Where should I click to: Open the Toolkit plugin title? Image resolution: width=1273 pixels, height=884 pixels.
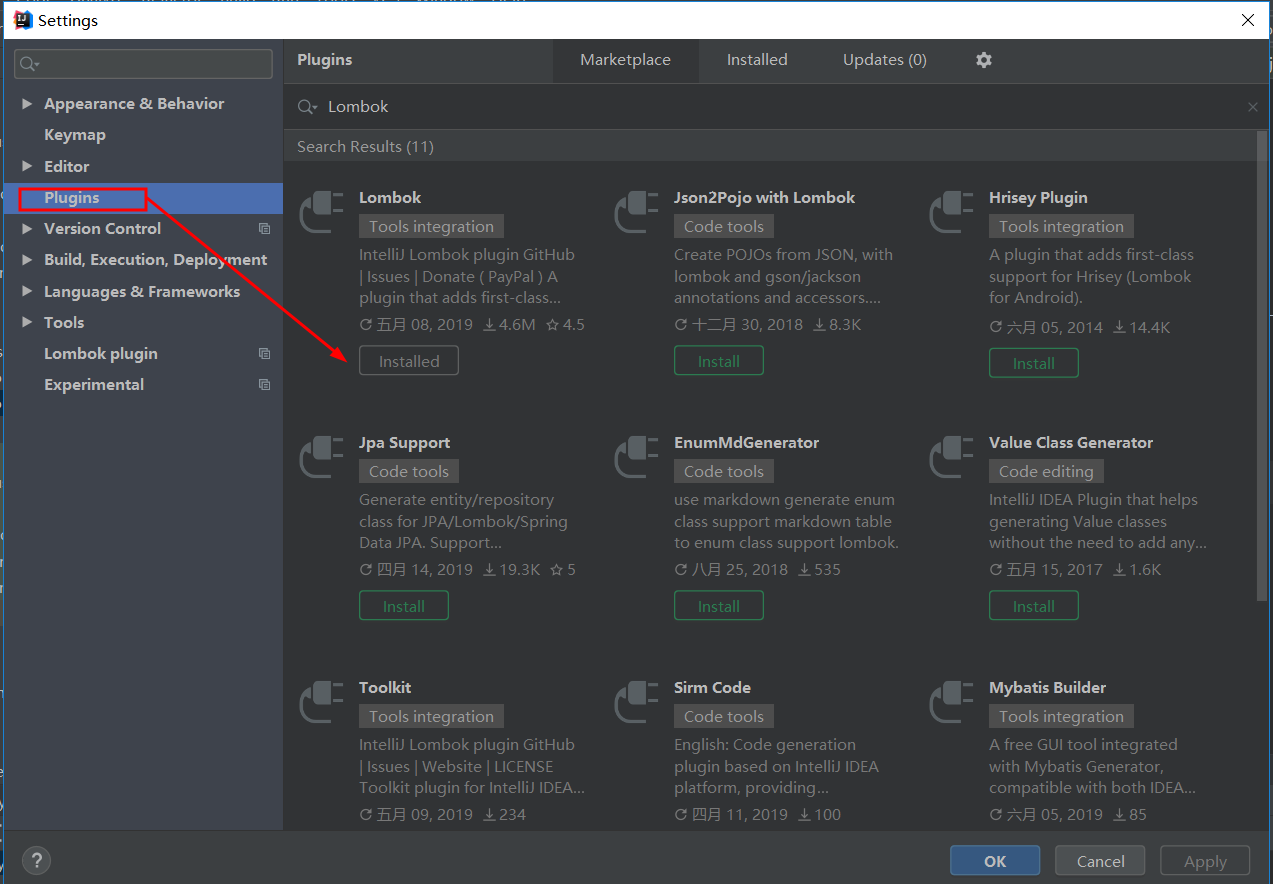385,688
